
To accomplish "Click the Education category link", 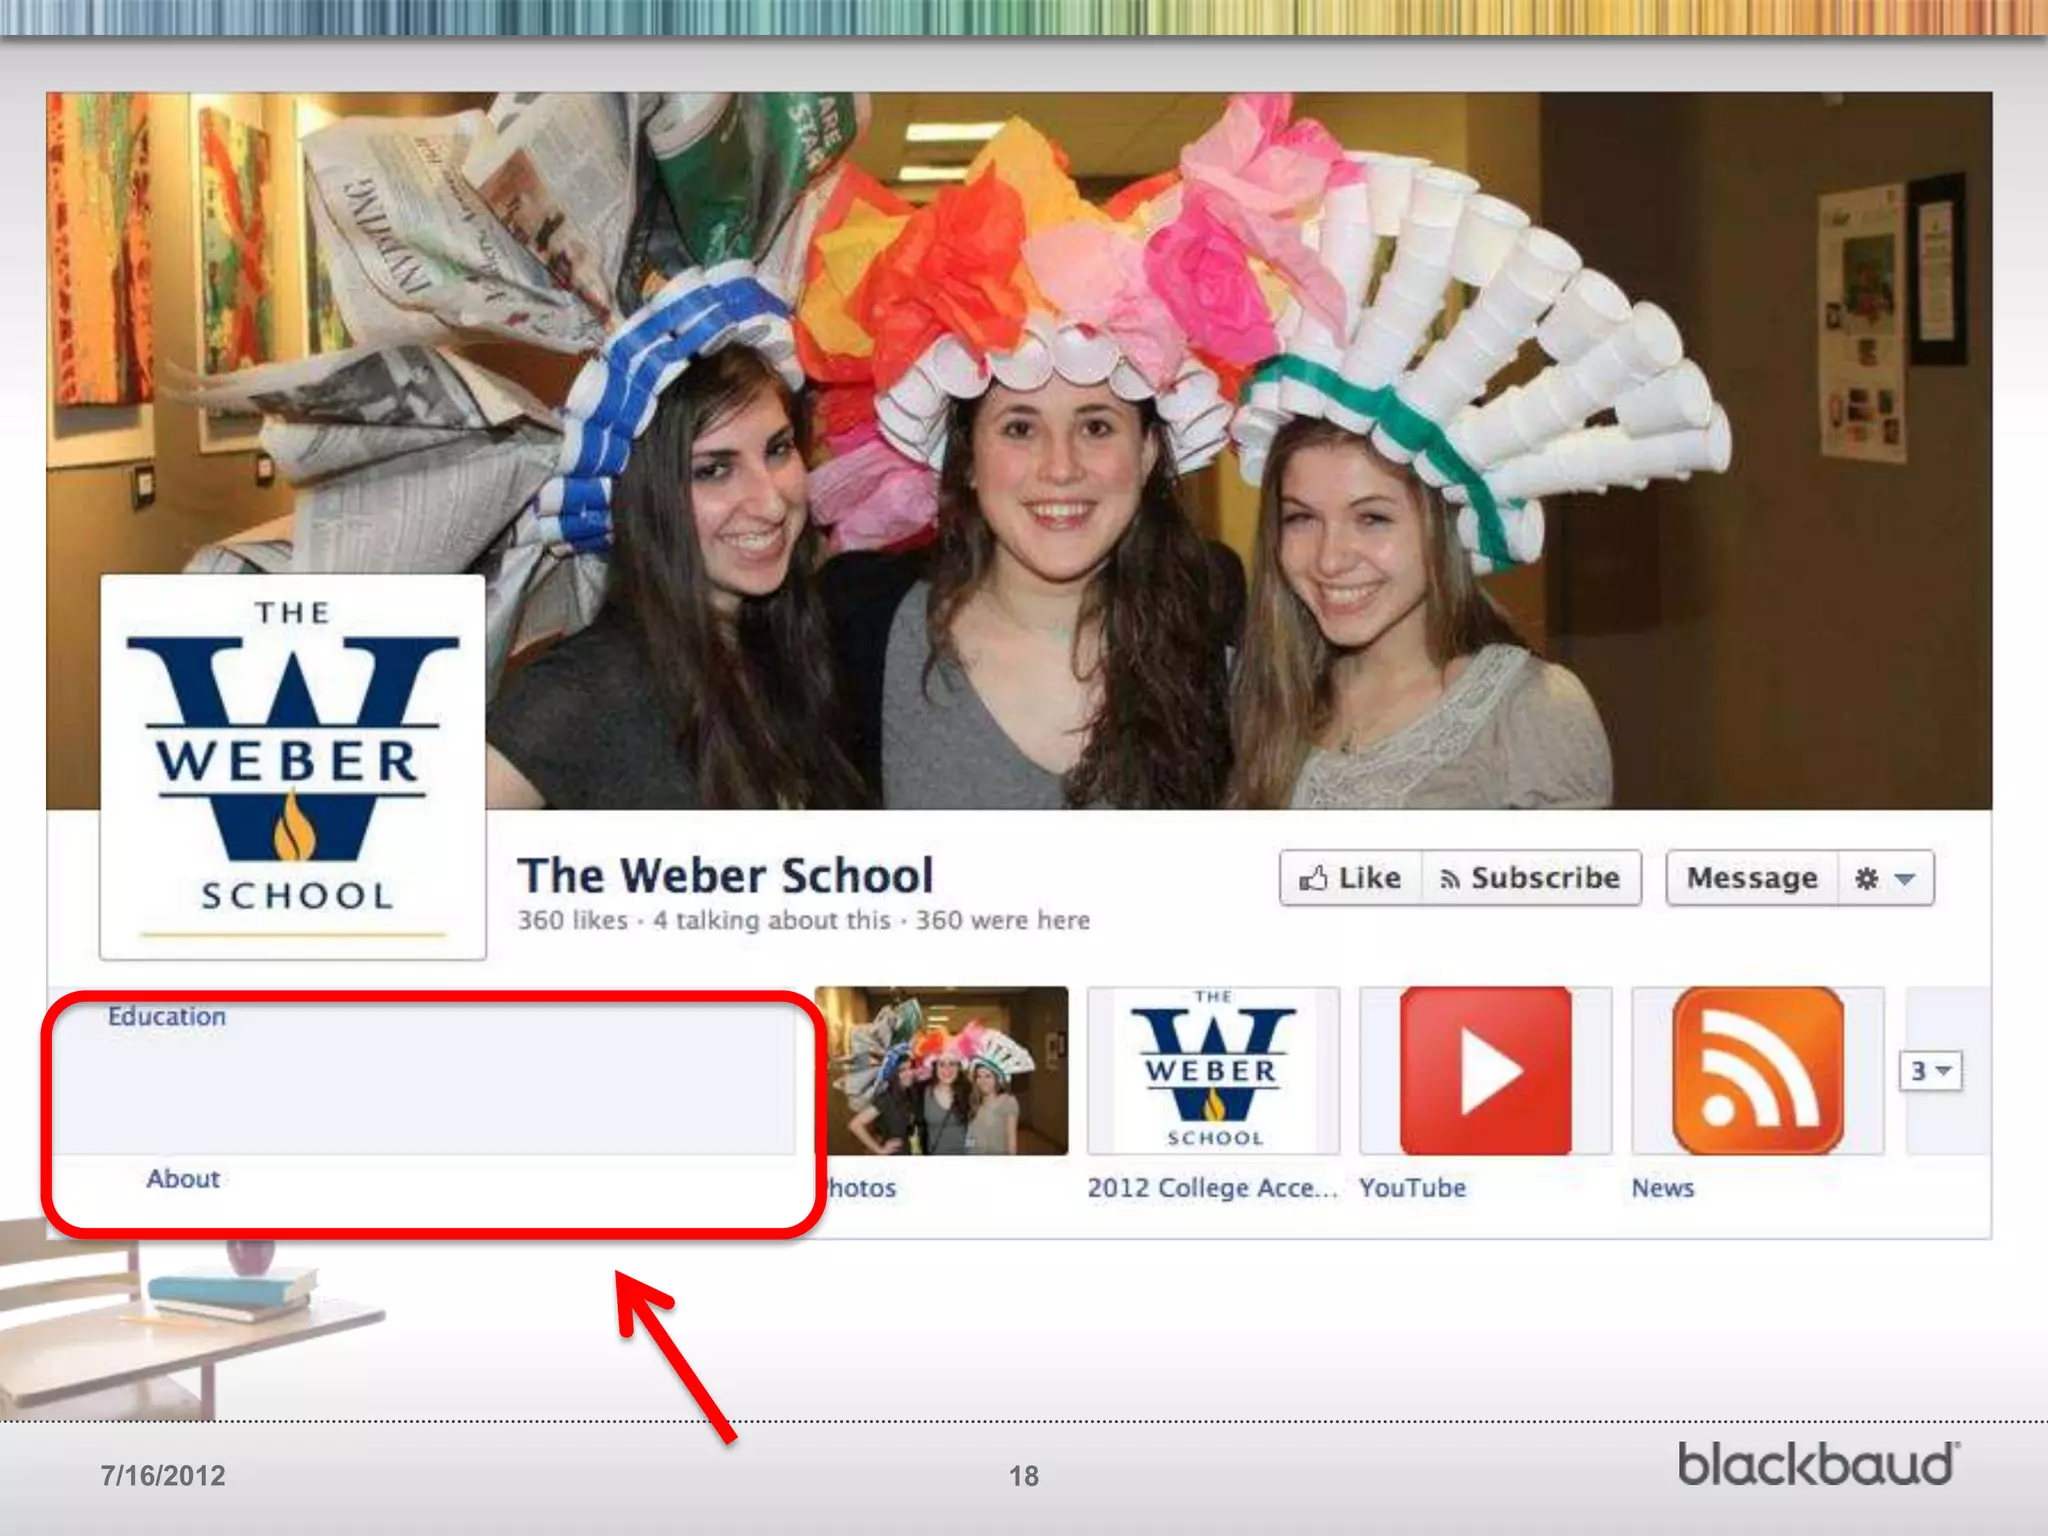I will point(167,1017).
